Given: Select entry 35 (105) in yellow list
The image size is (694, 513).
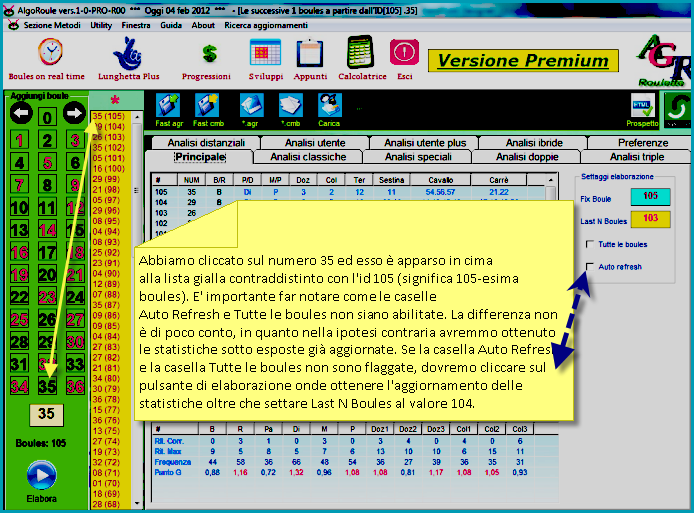Looking at the screenshot, I should [x=108, y=116].
